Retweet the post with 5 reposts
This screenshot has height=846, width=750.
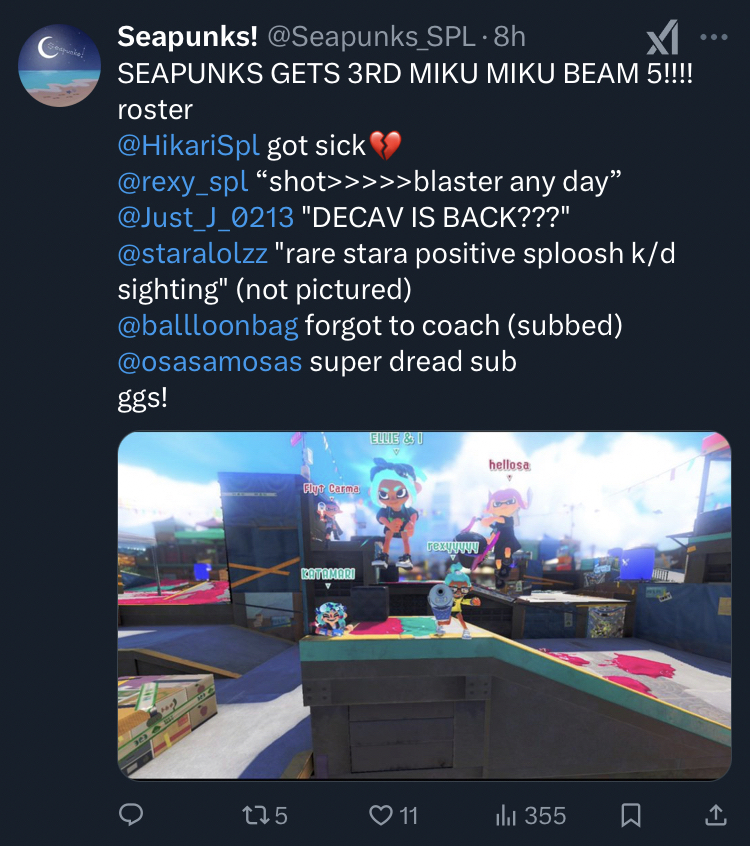pyautogui.click(x=264, y=815)
